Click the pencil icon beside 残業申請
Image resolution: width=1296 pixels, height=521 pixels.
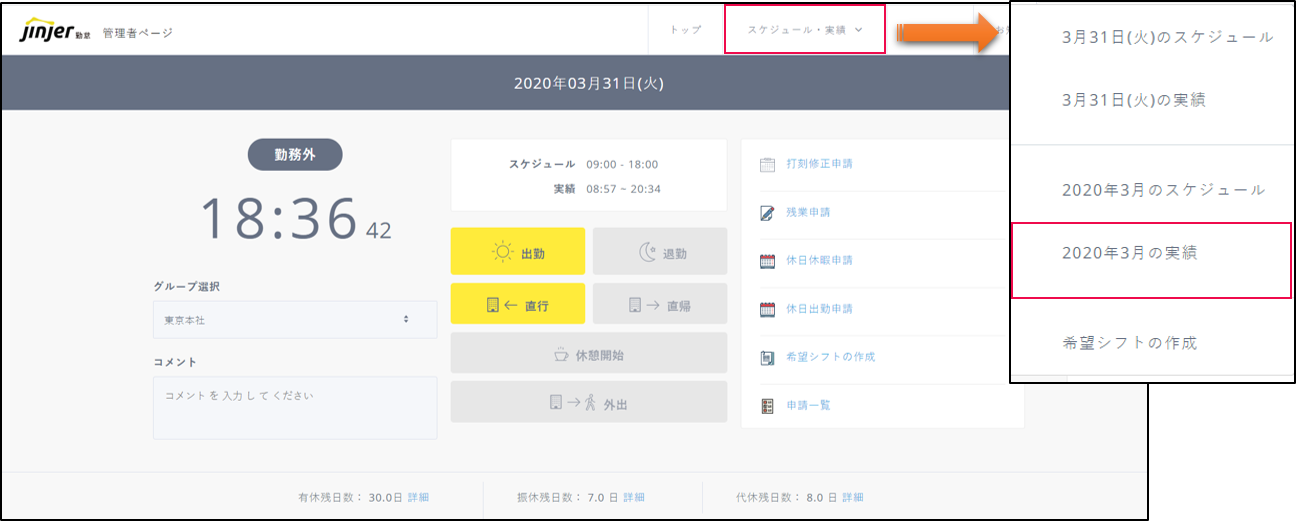click(767, 212)
